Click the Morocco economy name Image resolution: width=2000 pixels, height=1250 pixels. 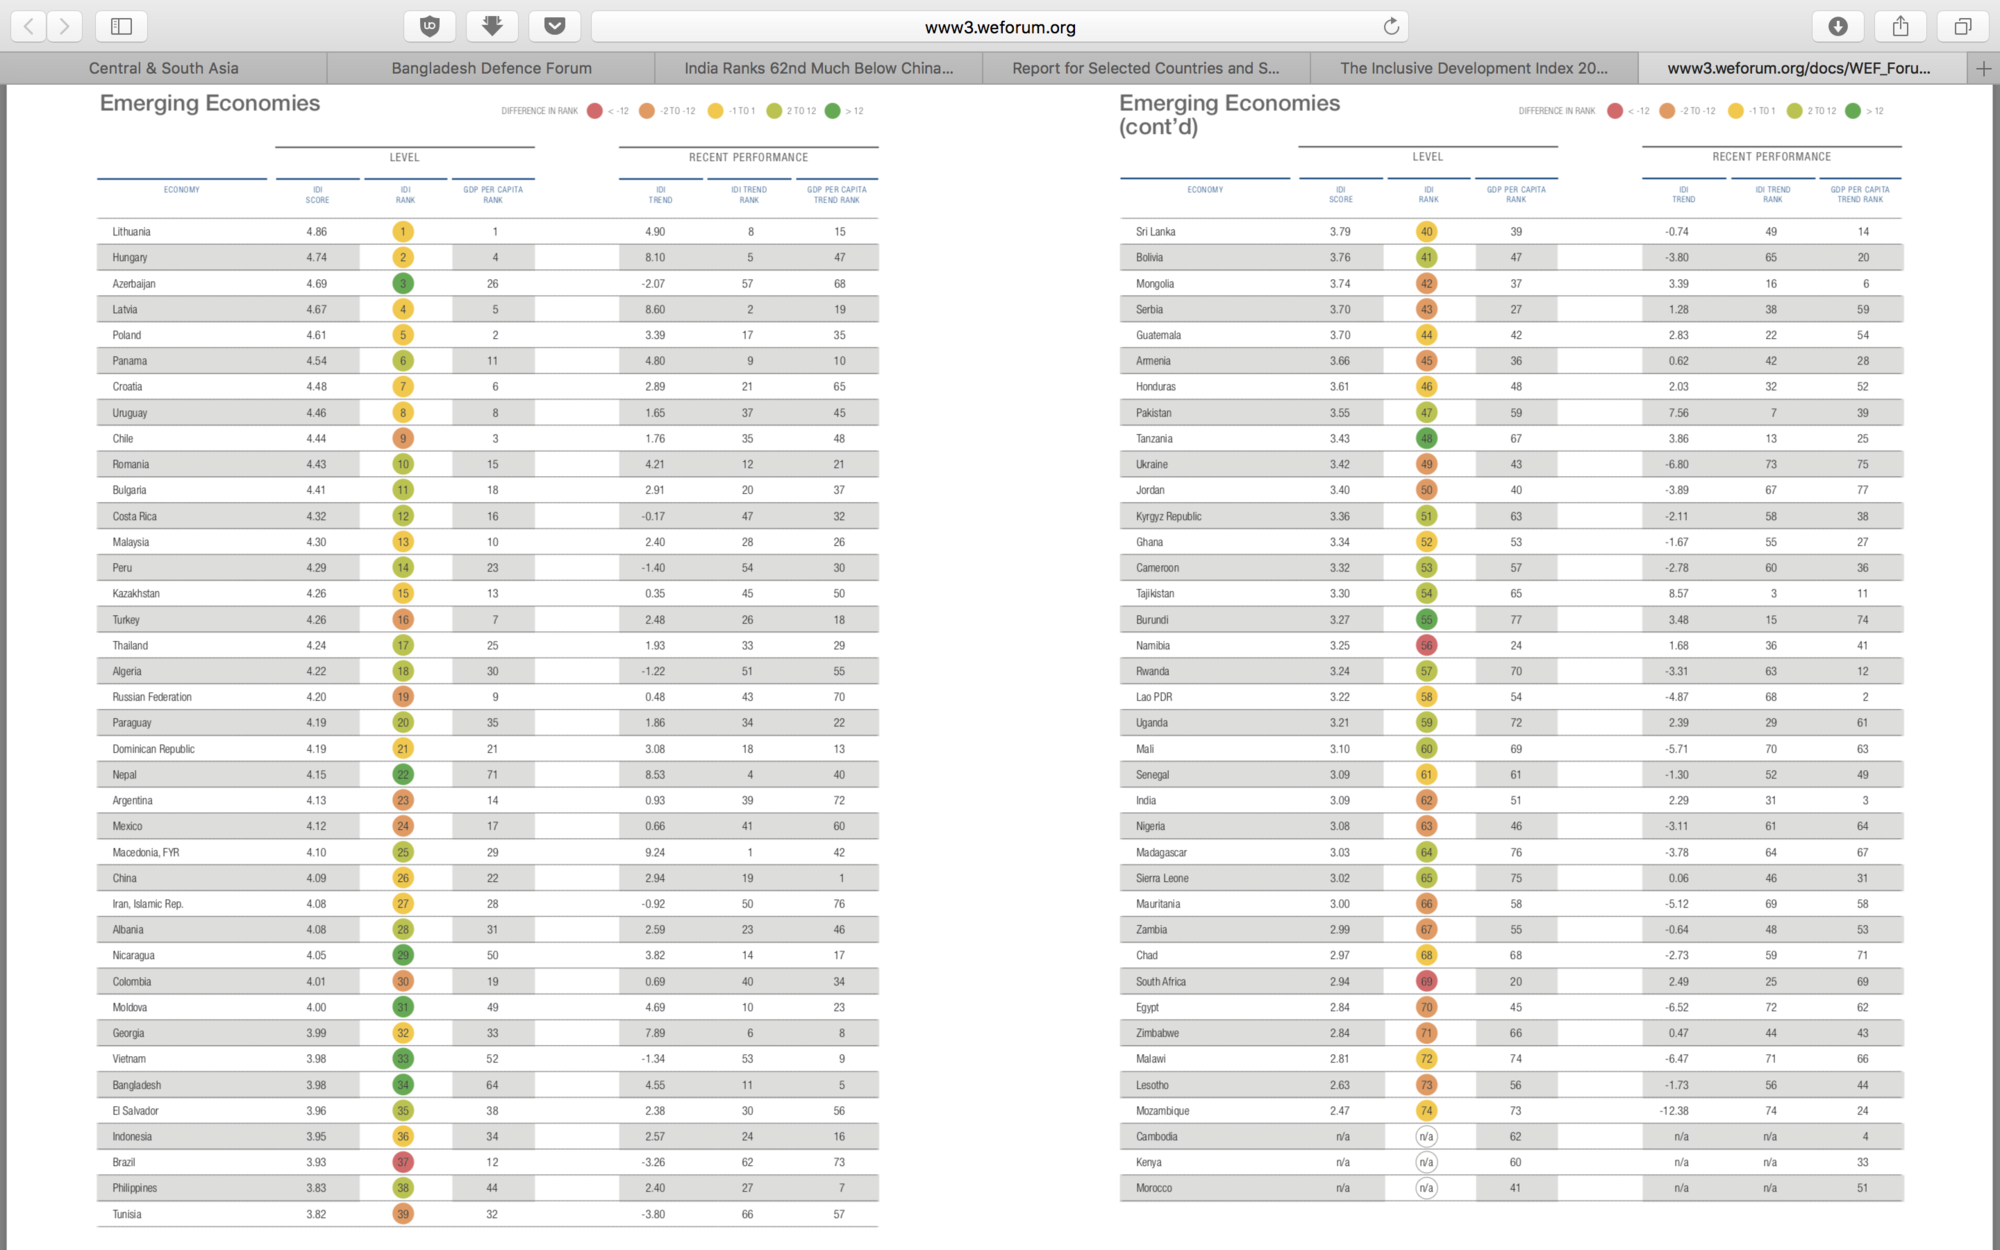1154,1188
